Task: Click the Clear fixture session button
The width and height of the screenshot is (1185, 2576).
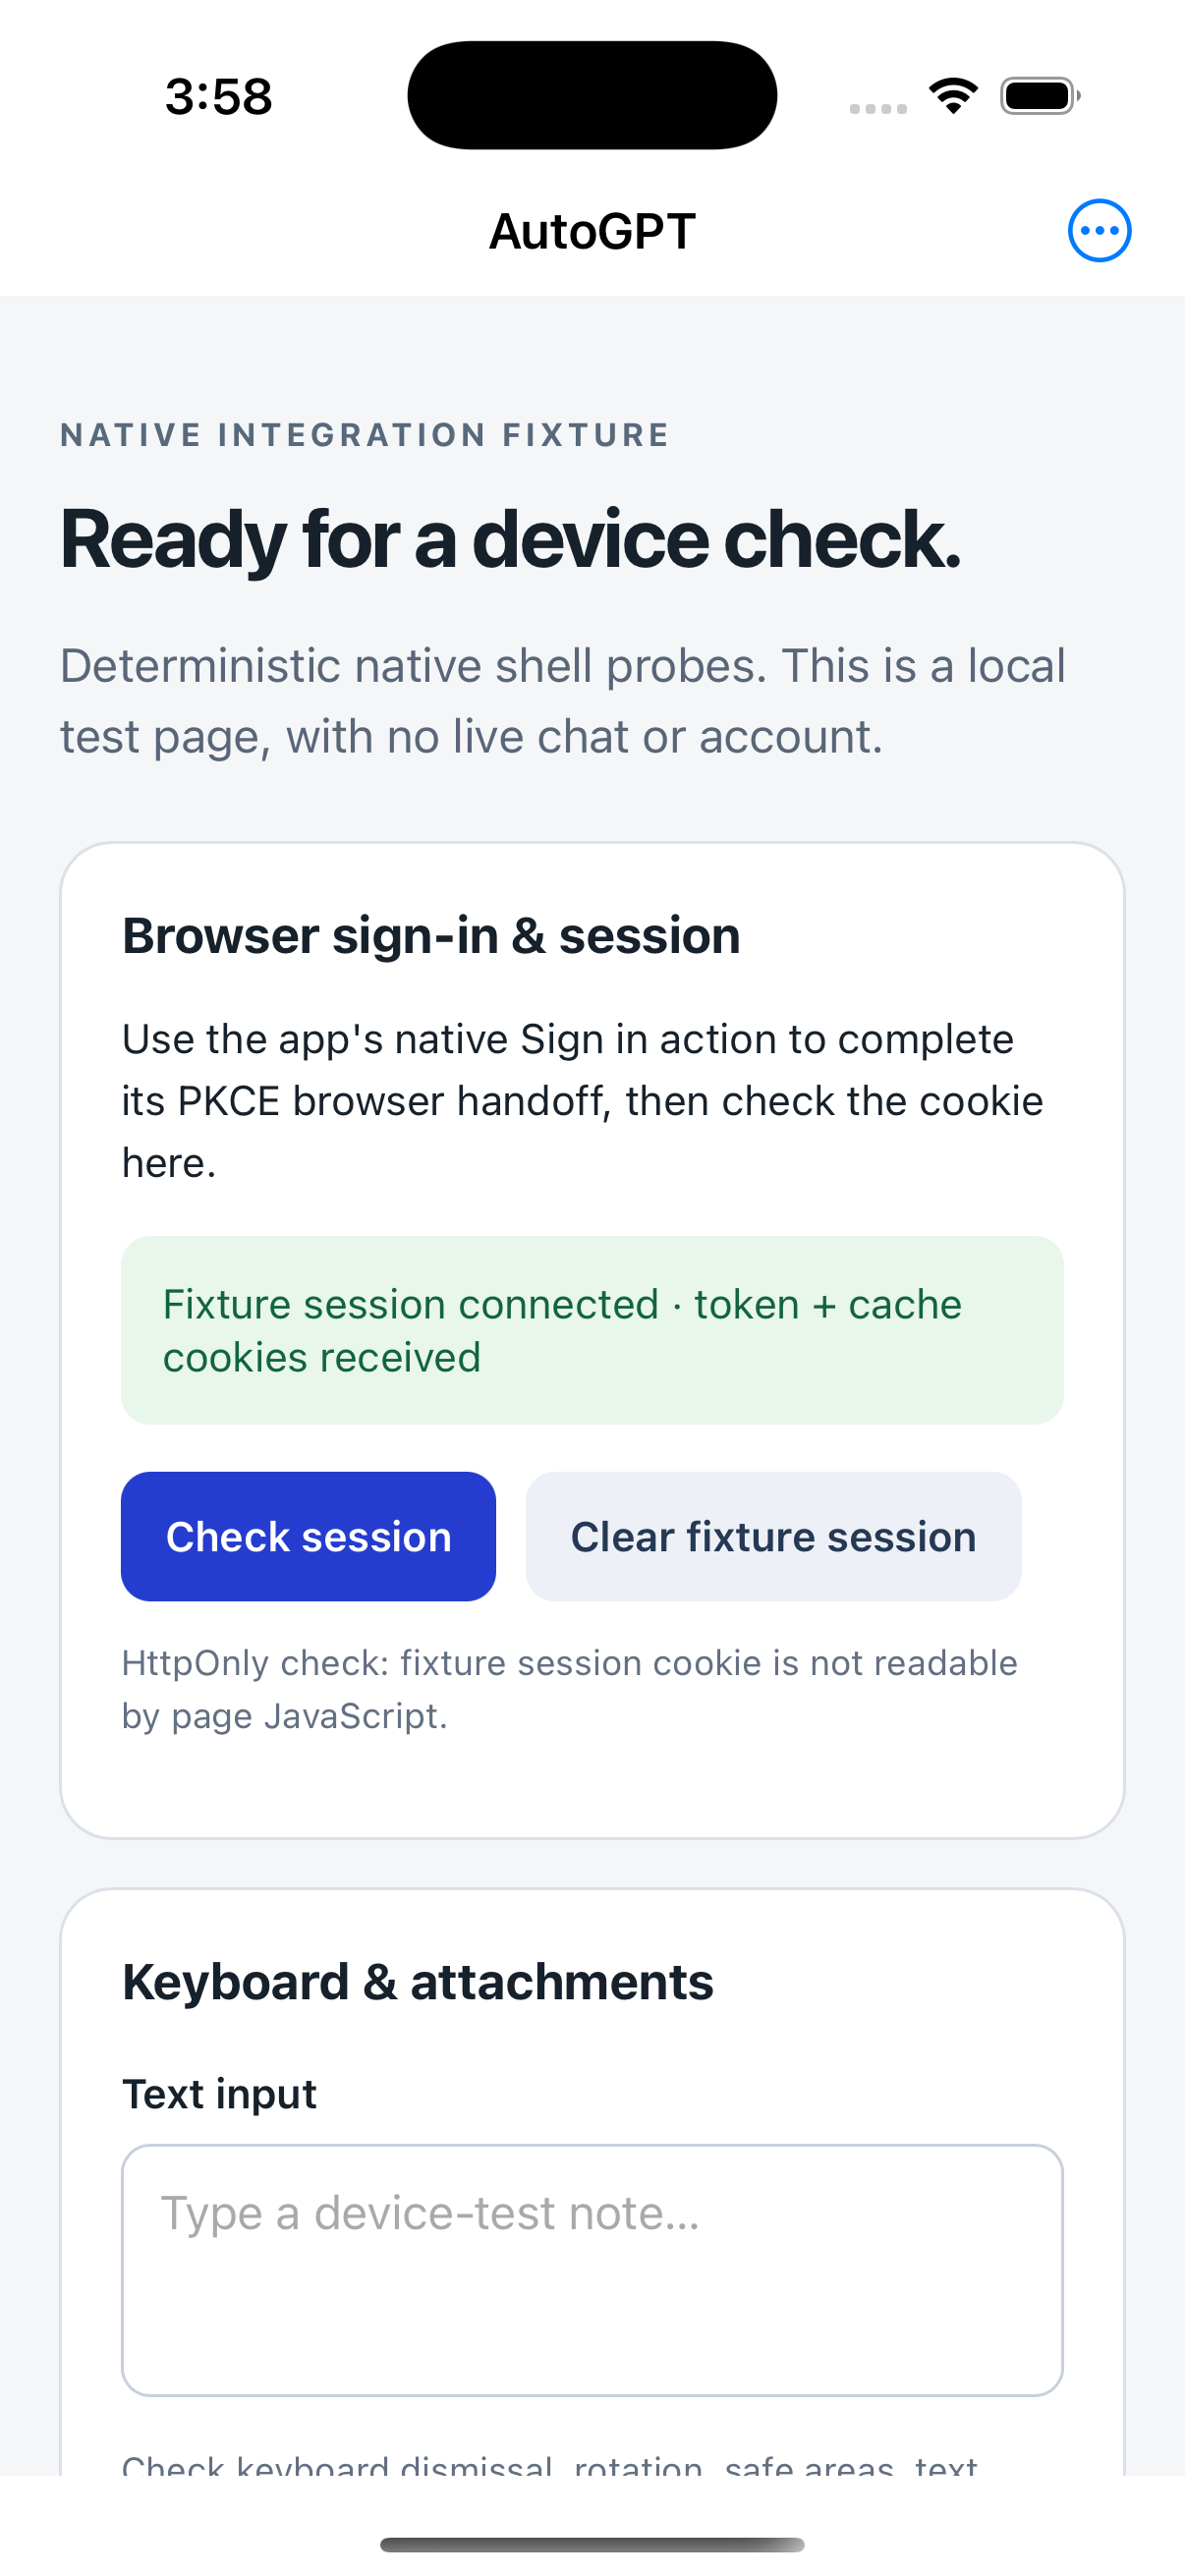Action: tap(773, 1536)
